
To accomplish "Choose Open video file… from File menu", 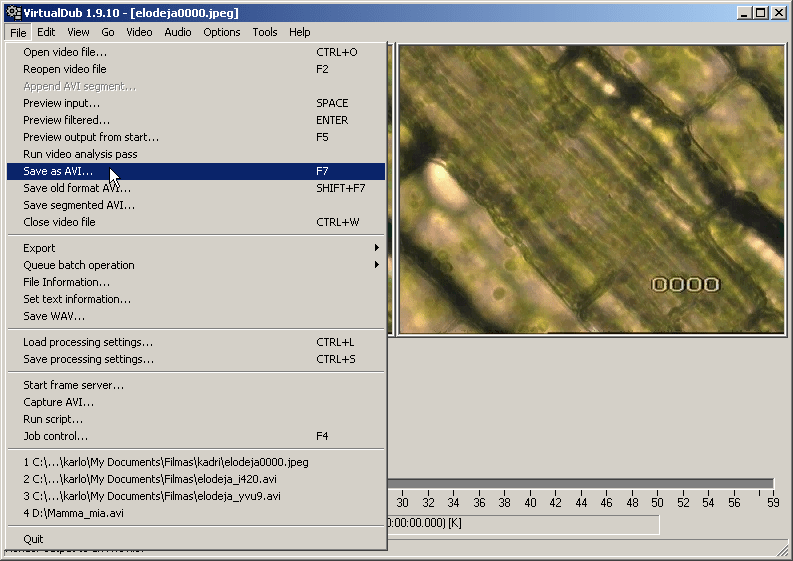I will (x=196, y=52).
